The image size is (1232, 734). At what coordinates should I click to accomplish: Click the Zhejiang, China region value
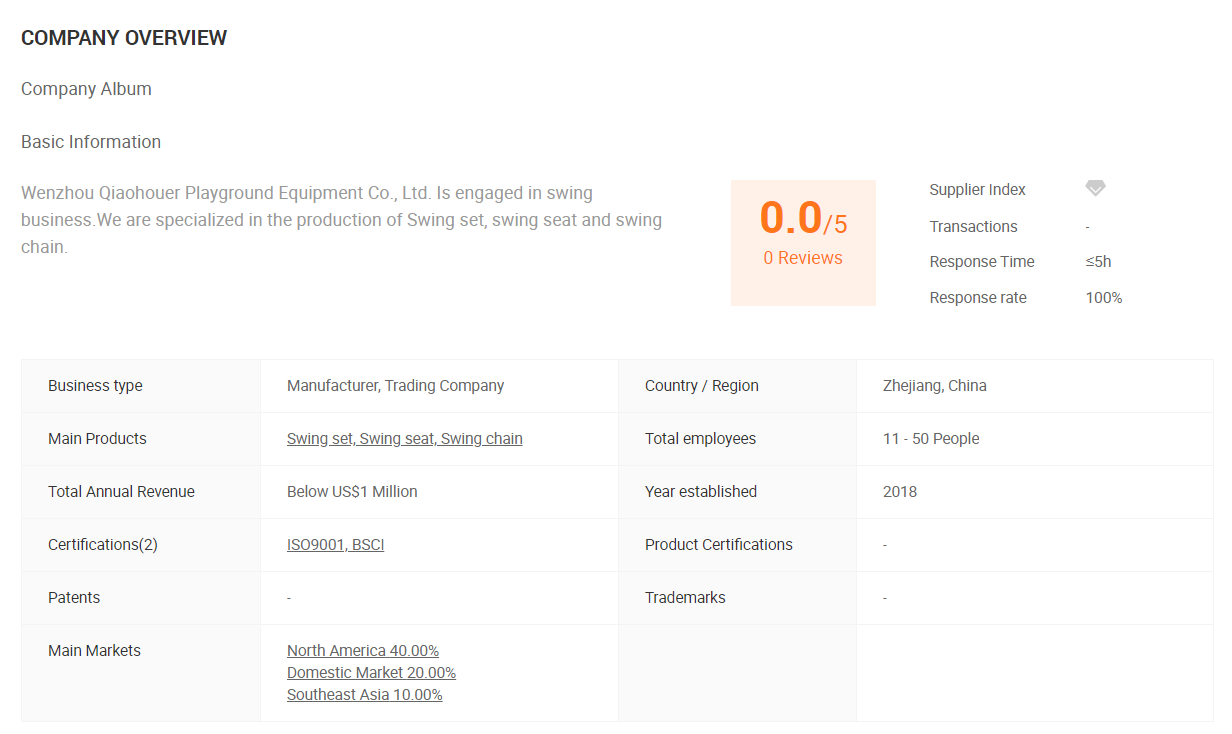pos(935,386)
